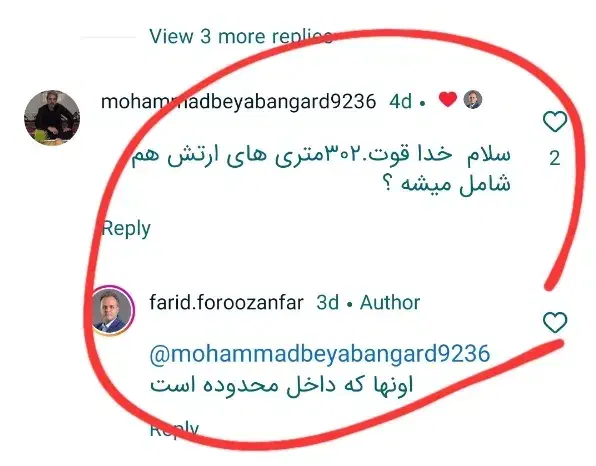Click the red liked-by-author heart badge

pos(448,100)
